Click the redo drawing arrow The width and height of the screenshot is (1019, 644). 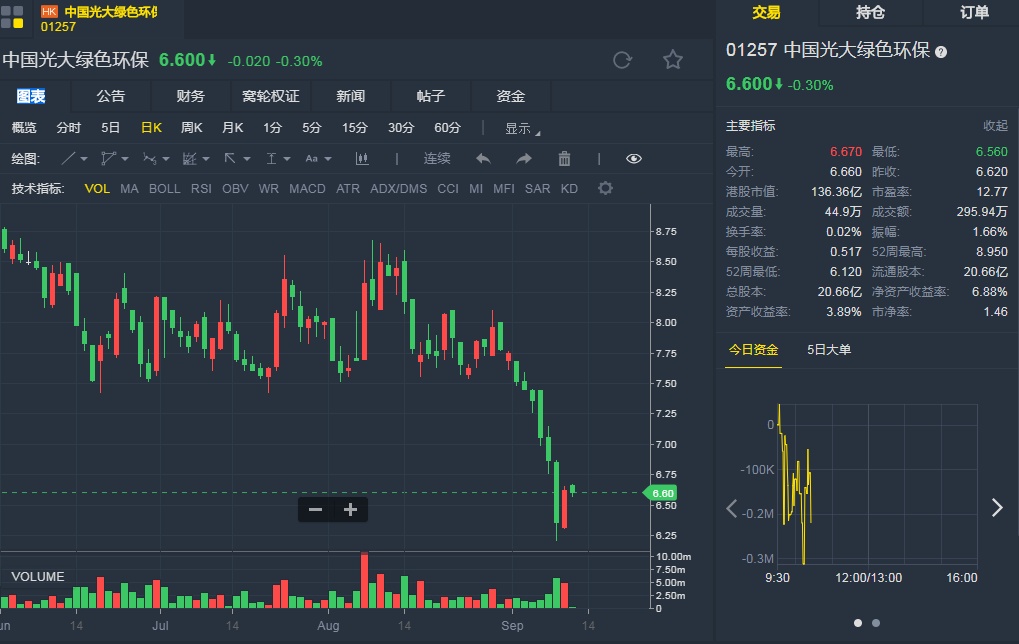[x=524, y=158]
